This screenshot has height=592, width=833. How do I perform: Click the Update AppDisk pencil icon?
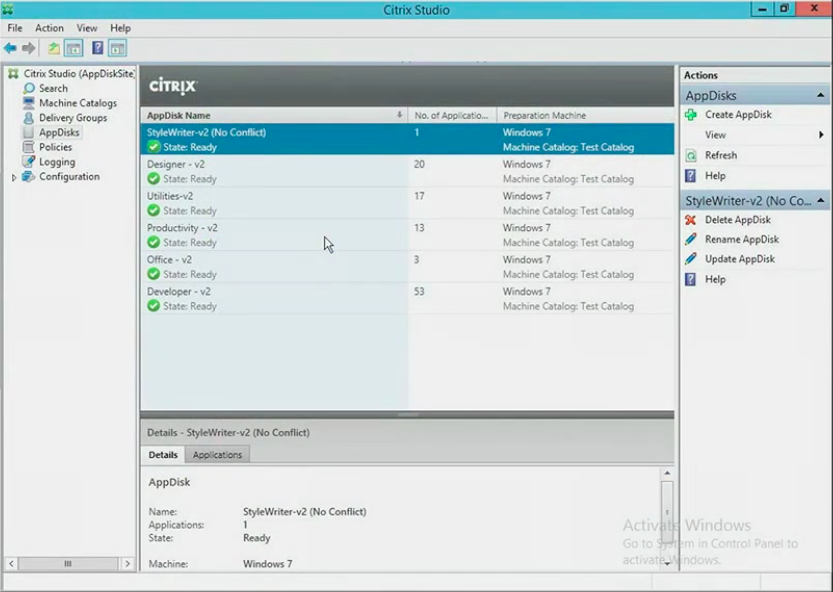pos(691,259)
